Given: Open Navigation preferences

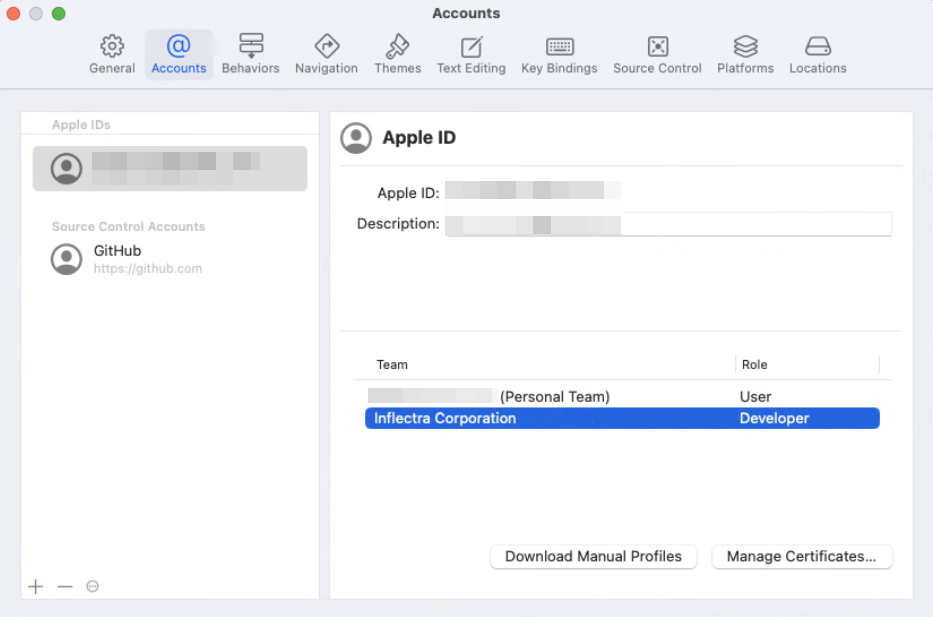Looking at the screenshot, I should click(326, 54).
